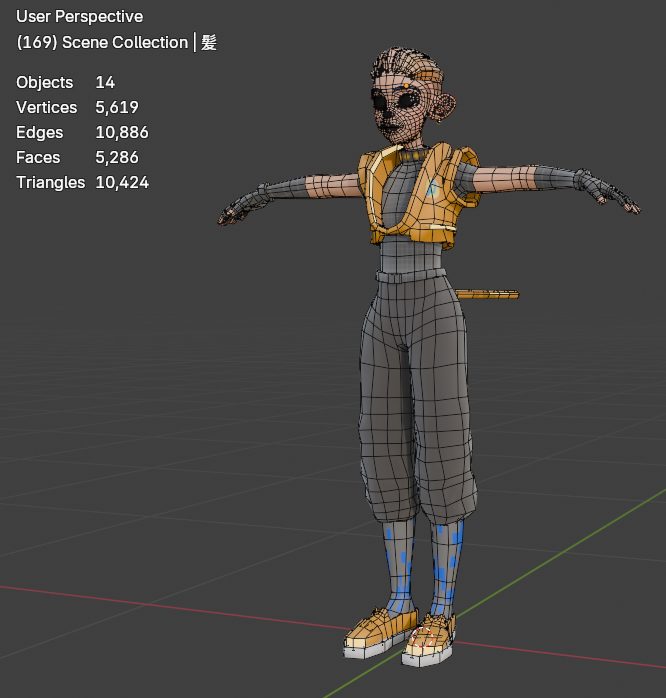Click the Triangles 10,424 statistic
666x698 pixels.
click(82, 182)
